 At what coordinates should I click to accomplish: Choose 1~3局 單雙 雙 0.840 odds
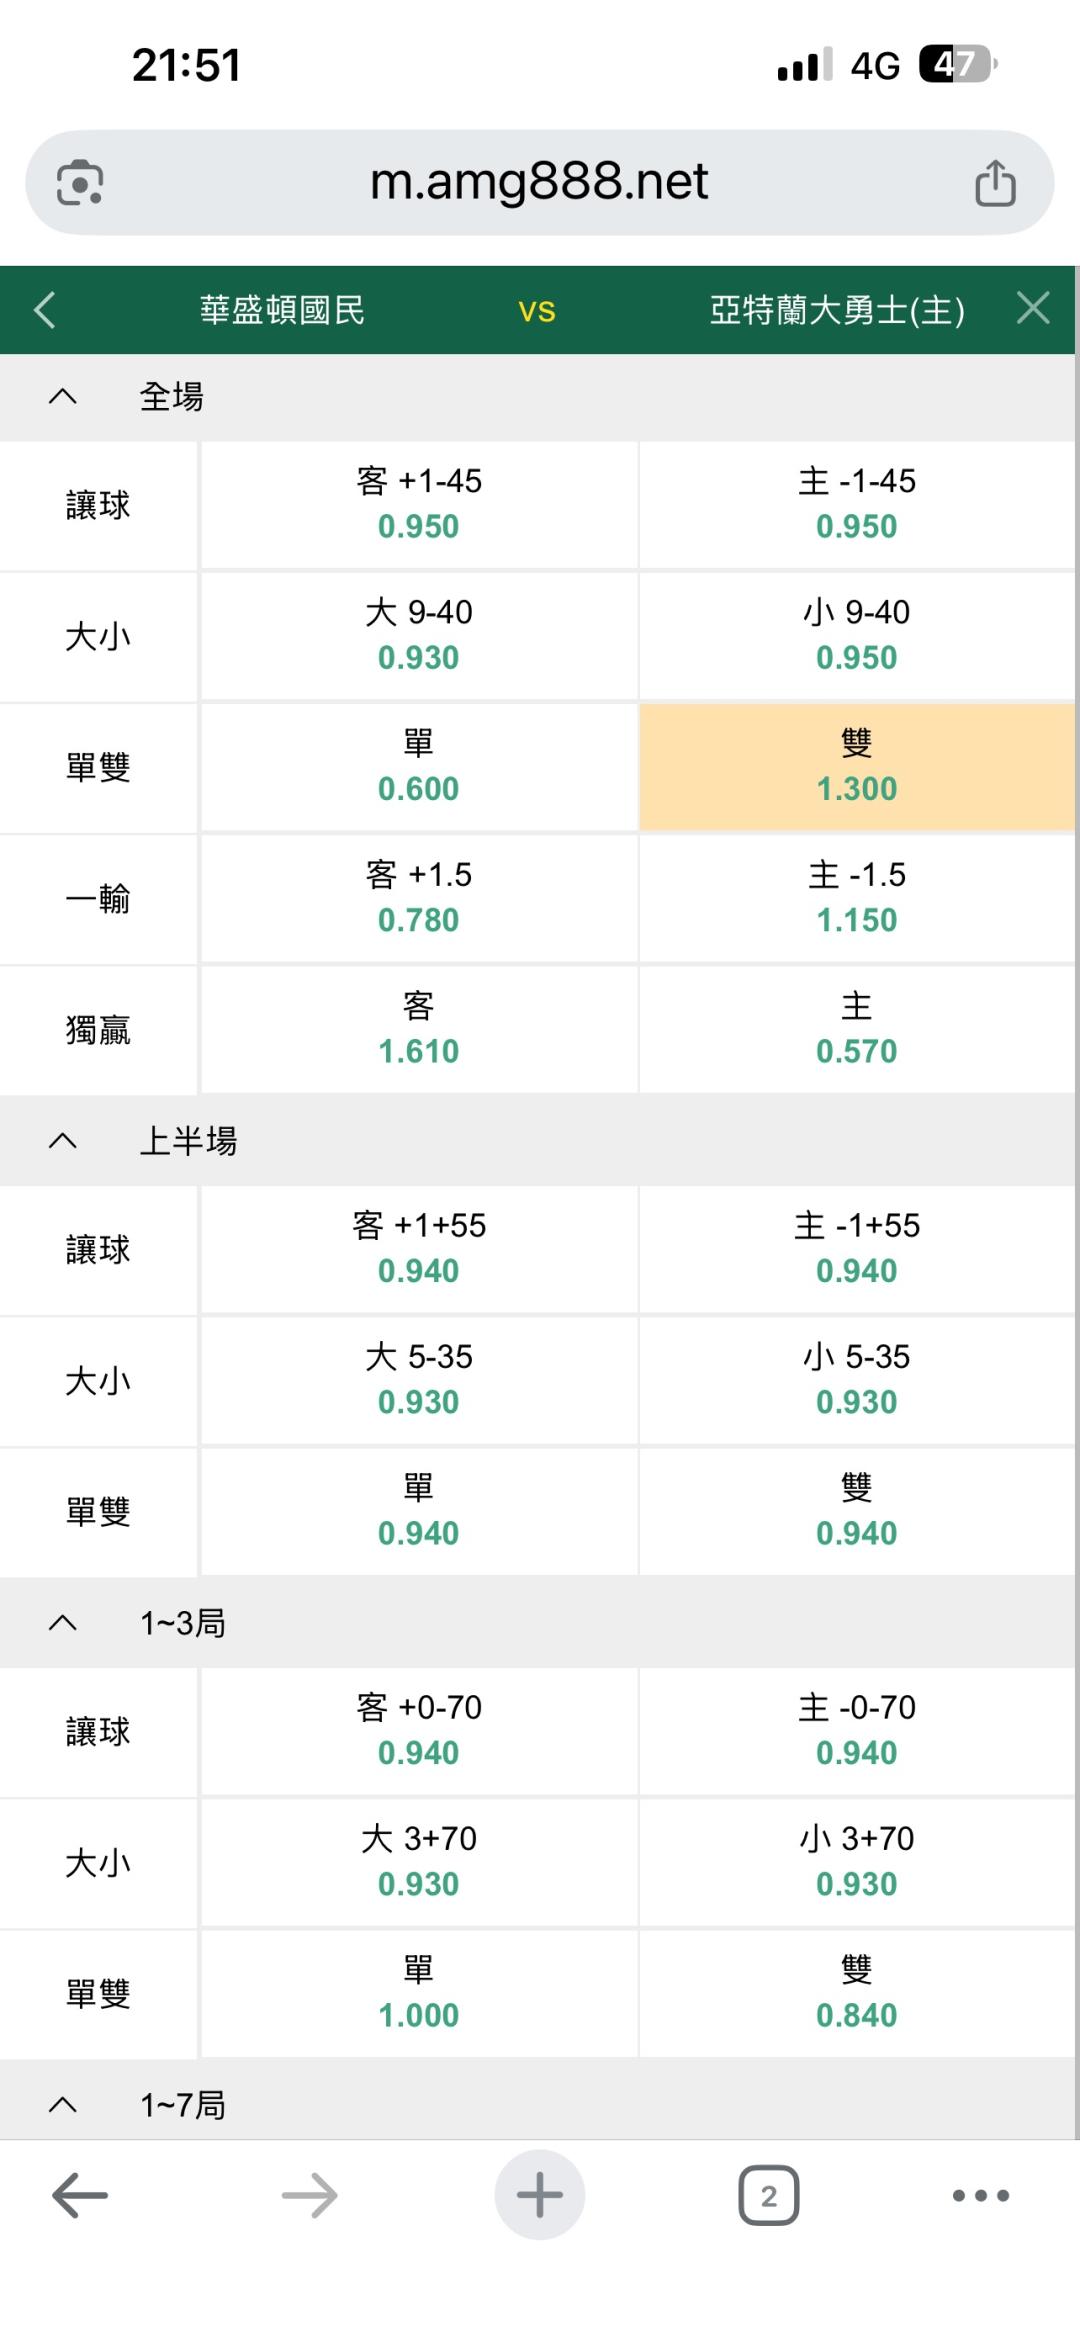[857, 1993]
